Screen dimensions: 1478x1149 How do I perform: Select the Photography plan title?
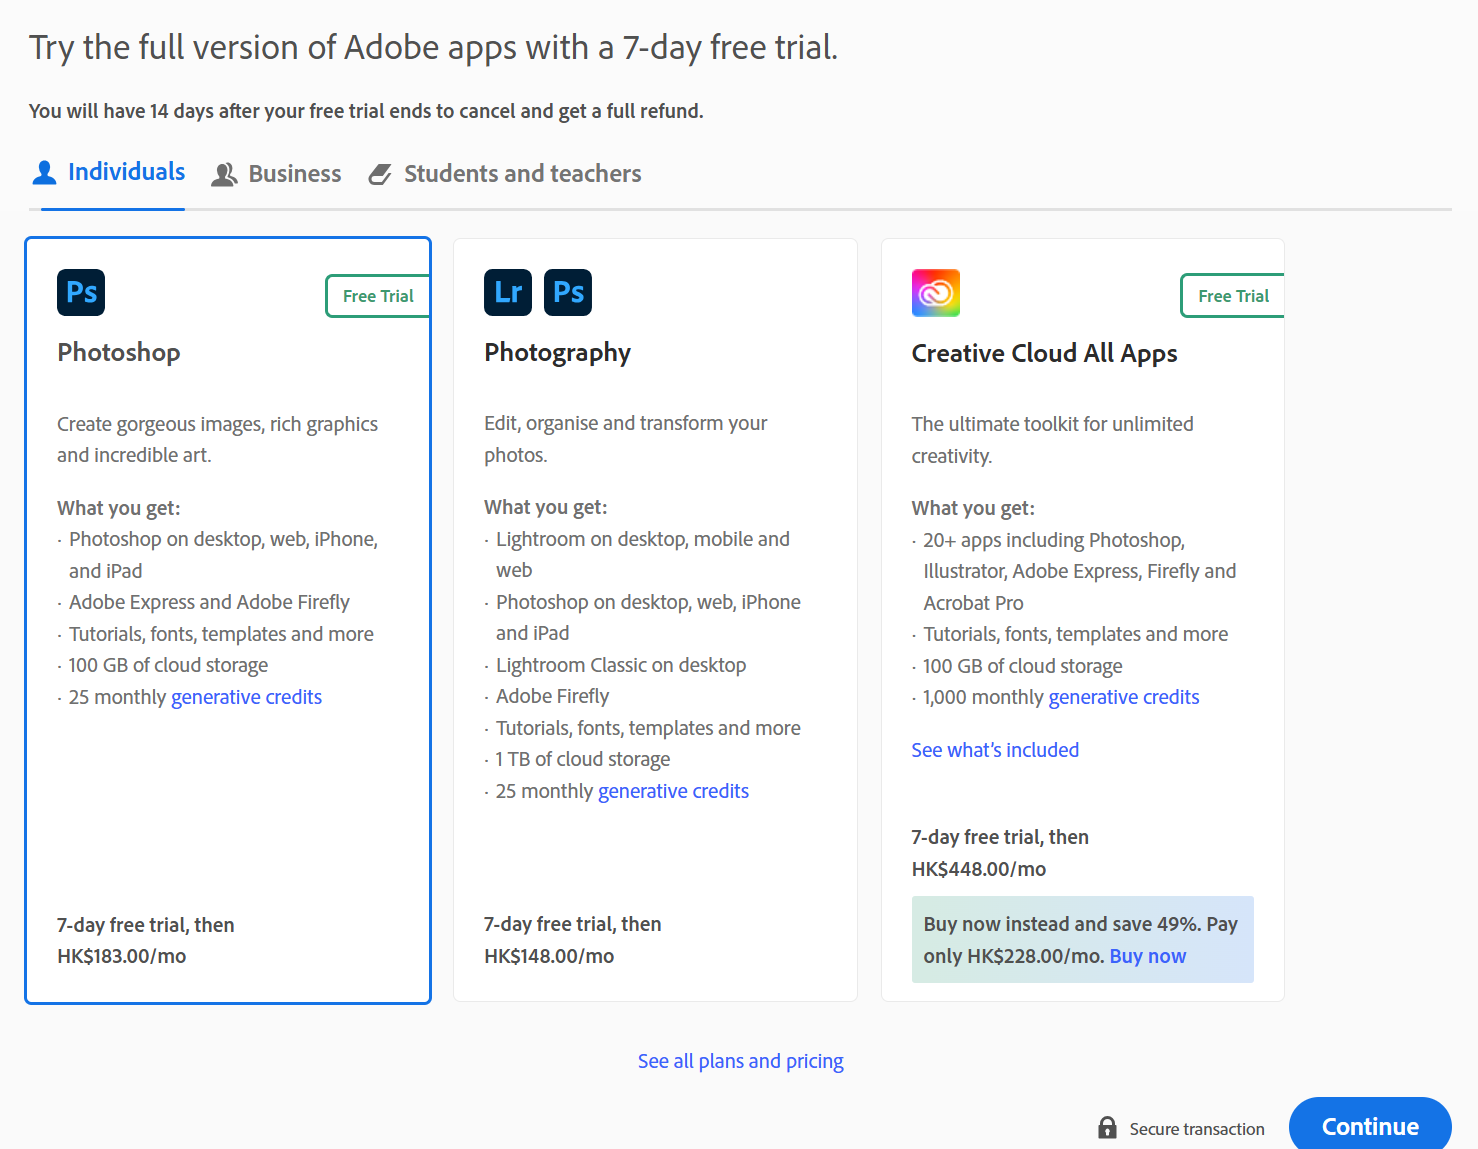pyautogui.click(x=557, y=353)
